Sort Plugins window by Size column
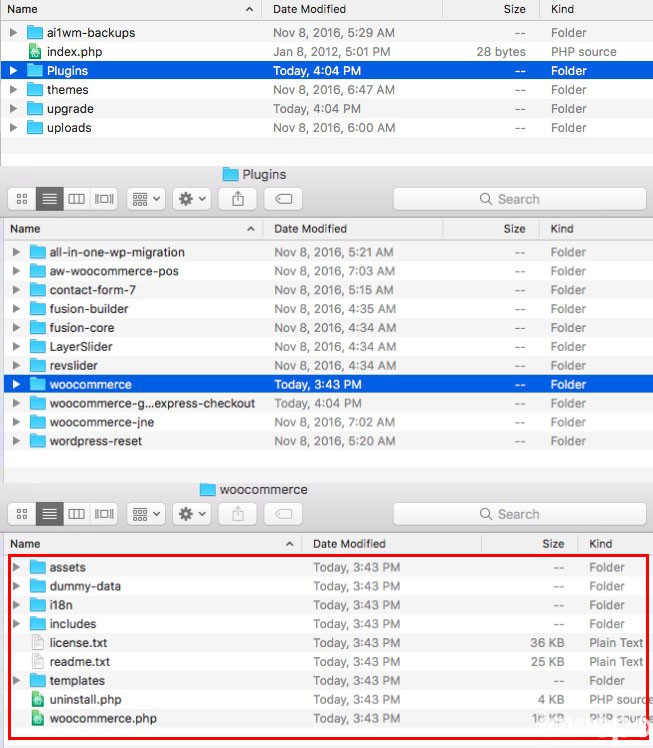The image size is (653, 748). [491, 229]
